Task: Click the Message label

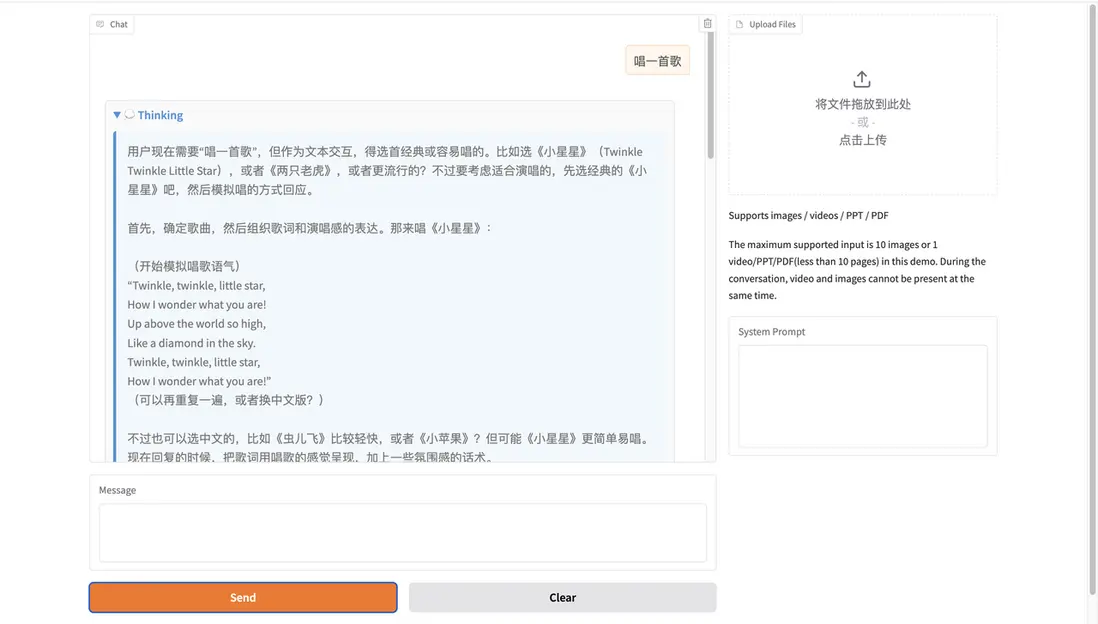Action: [117, 490]
